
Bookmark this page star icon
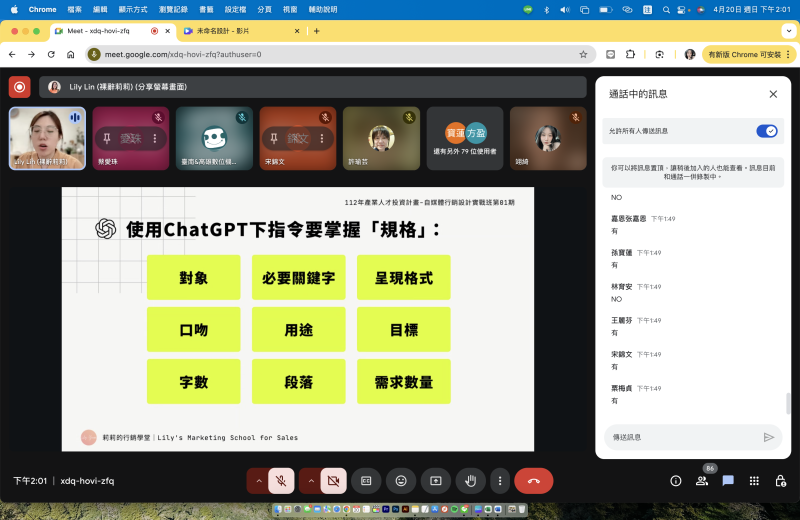[x=583, y=54]
